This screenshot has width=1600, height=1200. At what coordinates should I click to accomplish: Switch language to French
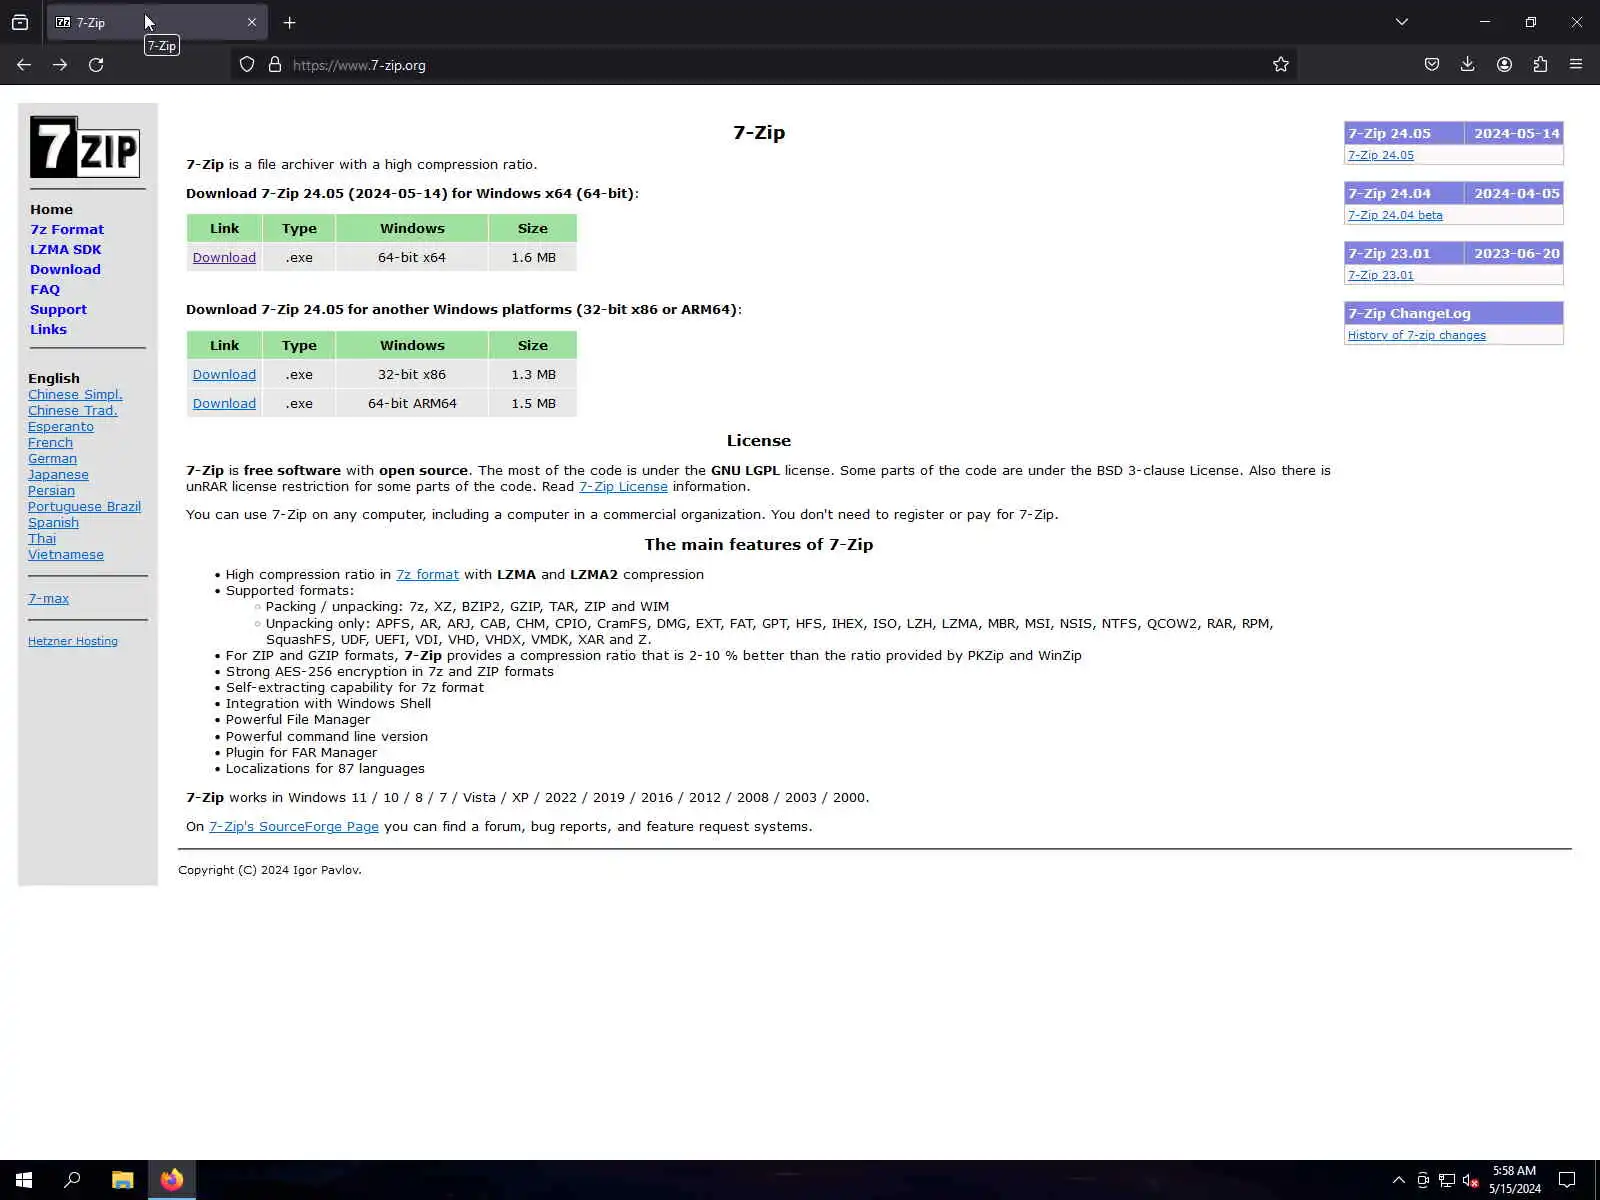point(50,442)
